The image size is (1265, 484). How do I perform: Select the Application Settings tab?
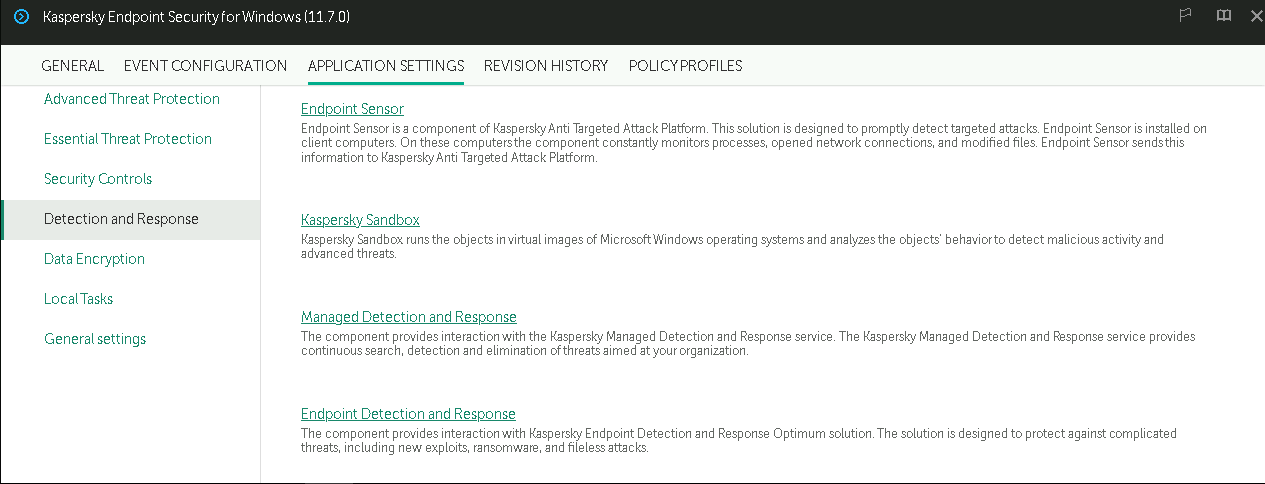coord(386,66)
